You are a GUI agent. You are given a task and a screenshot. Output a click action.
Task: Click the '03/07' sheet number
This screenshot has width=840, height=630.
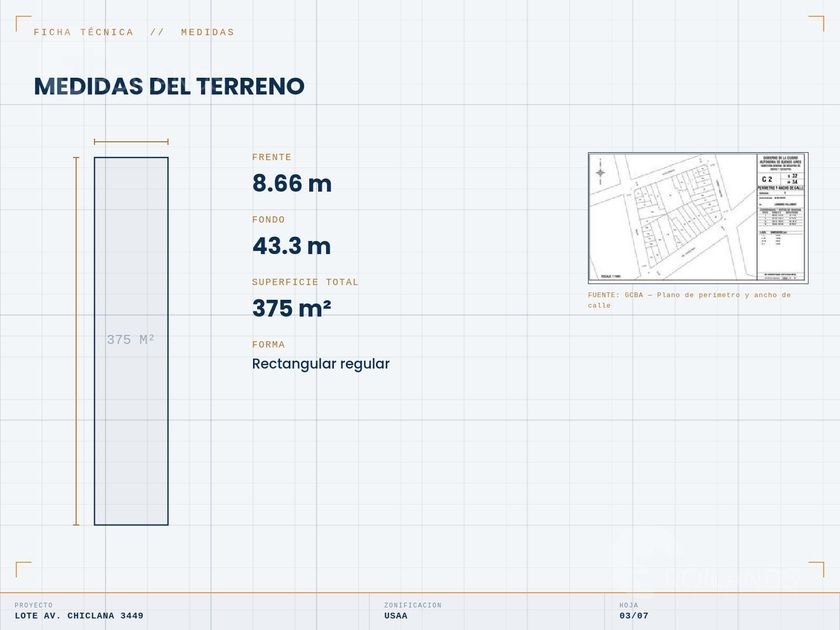(x=634, y=616)
